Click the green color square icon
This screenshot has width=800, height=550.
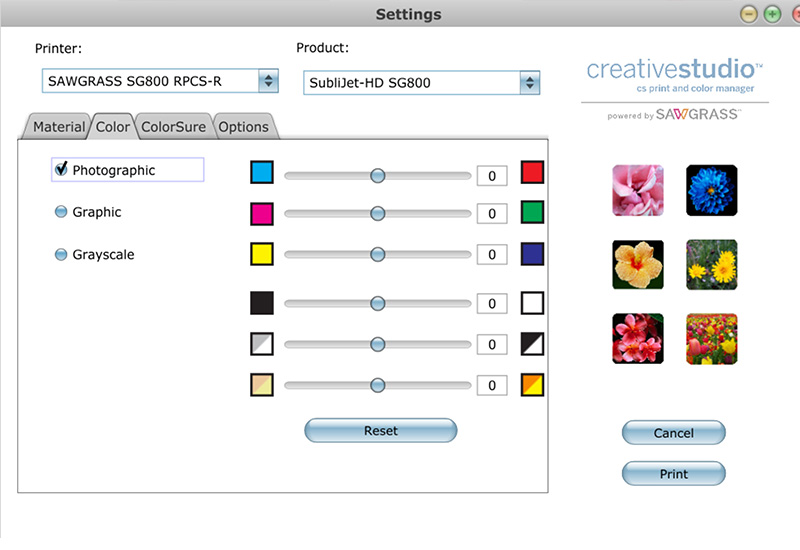533,212
